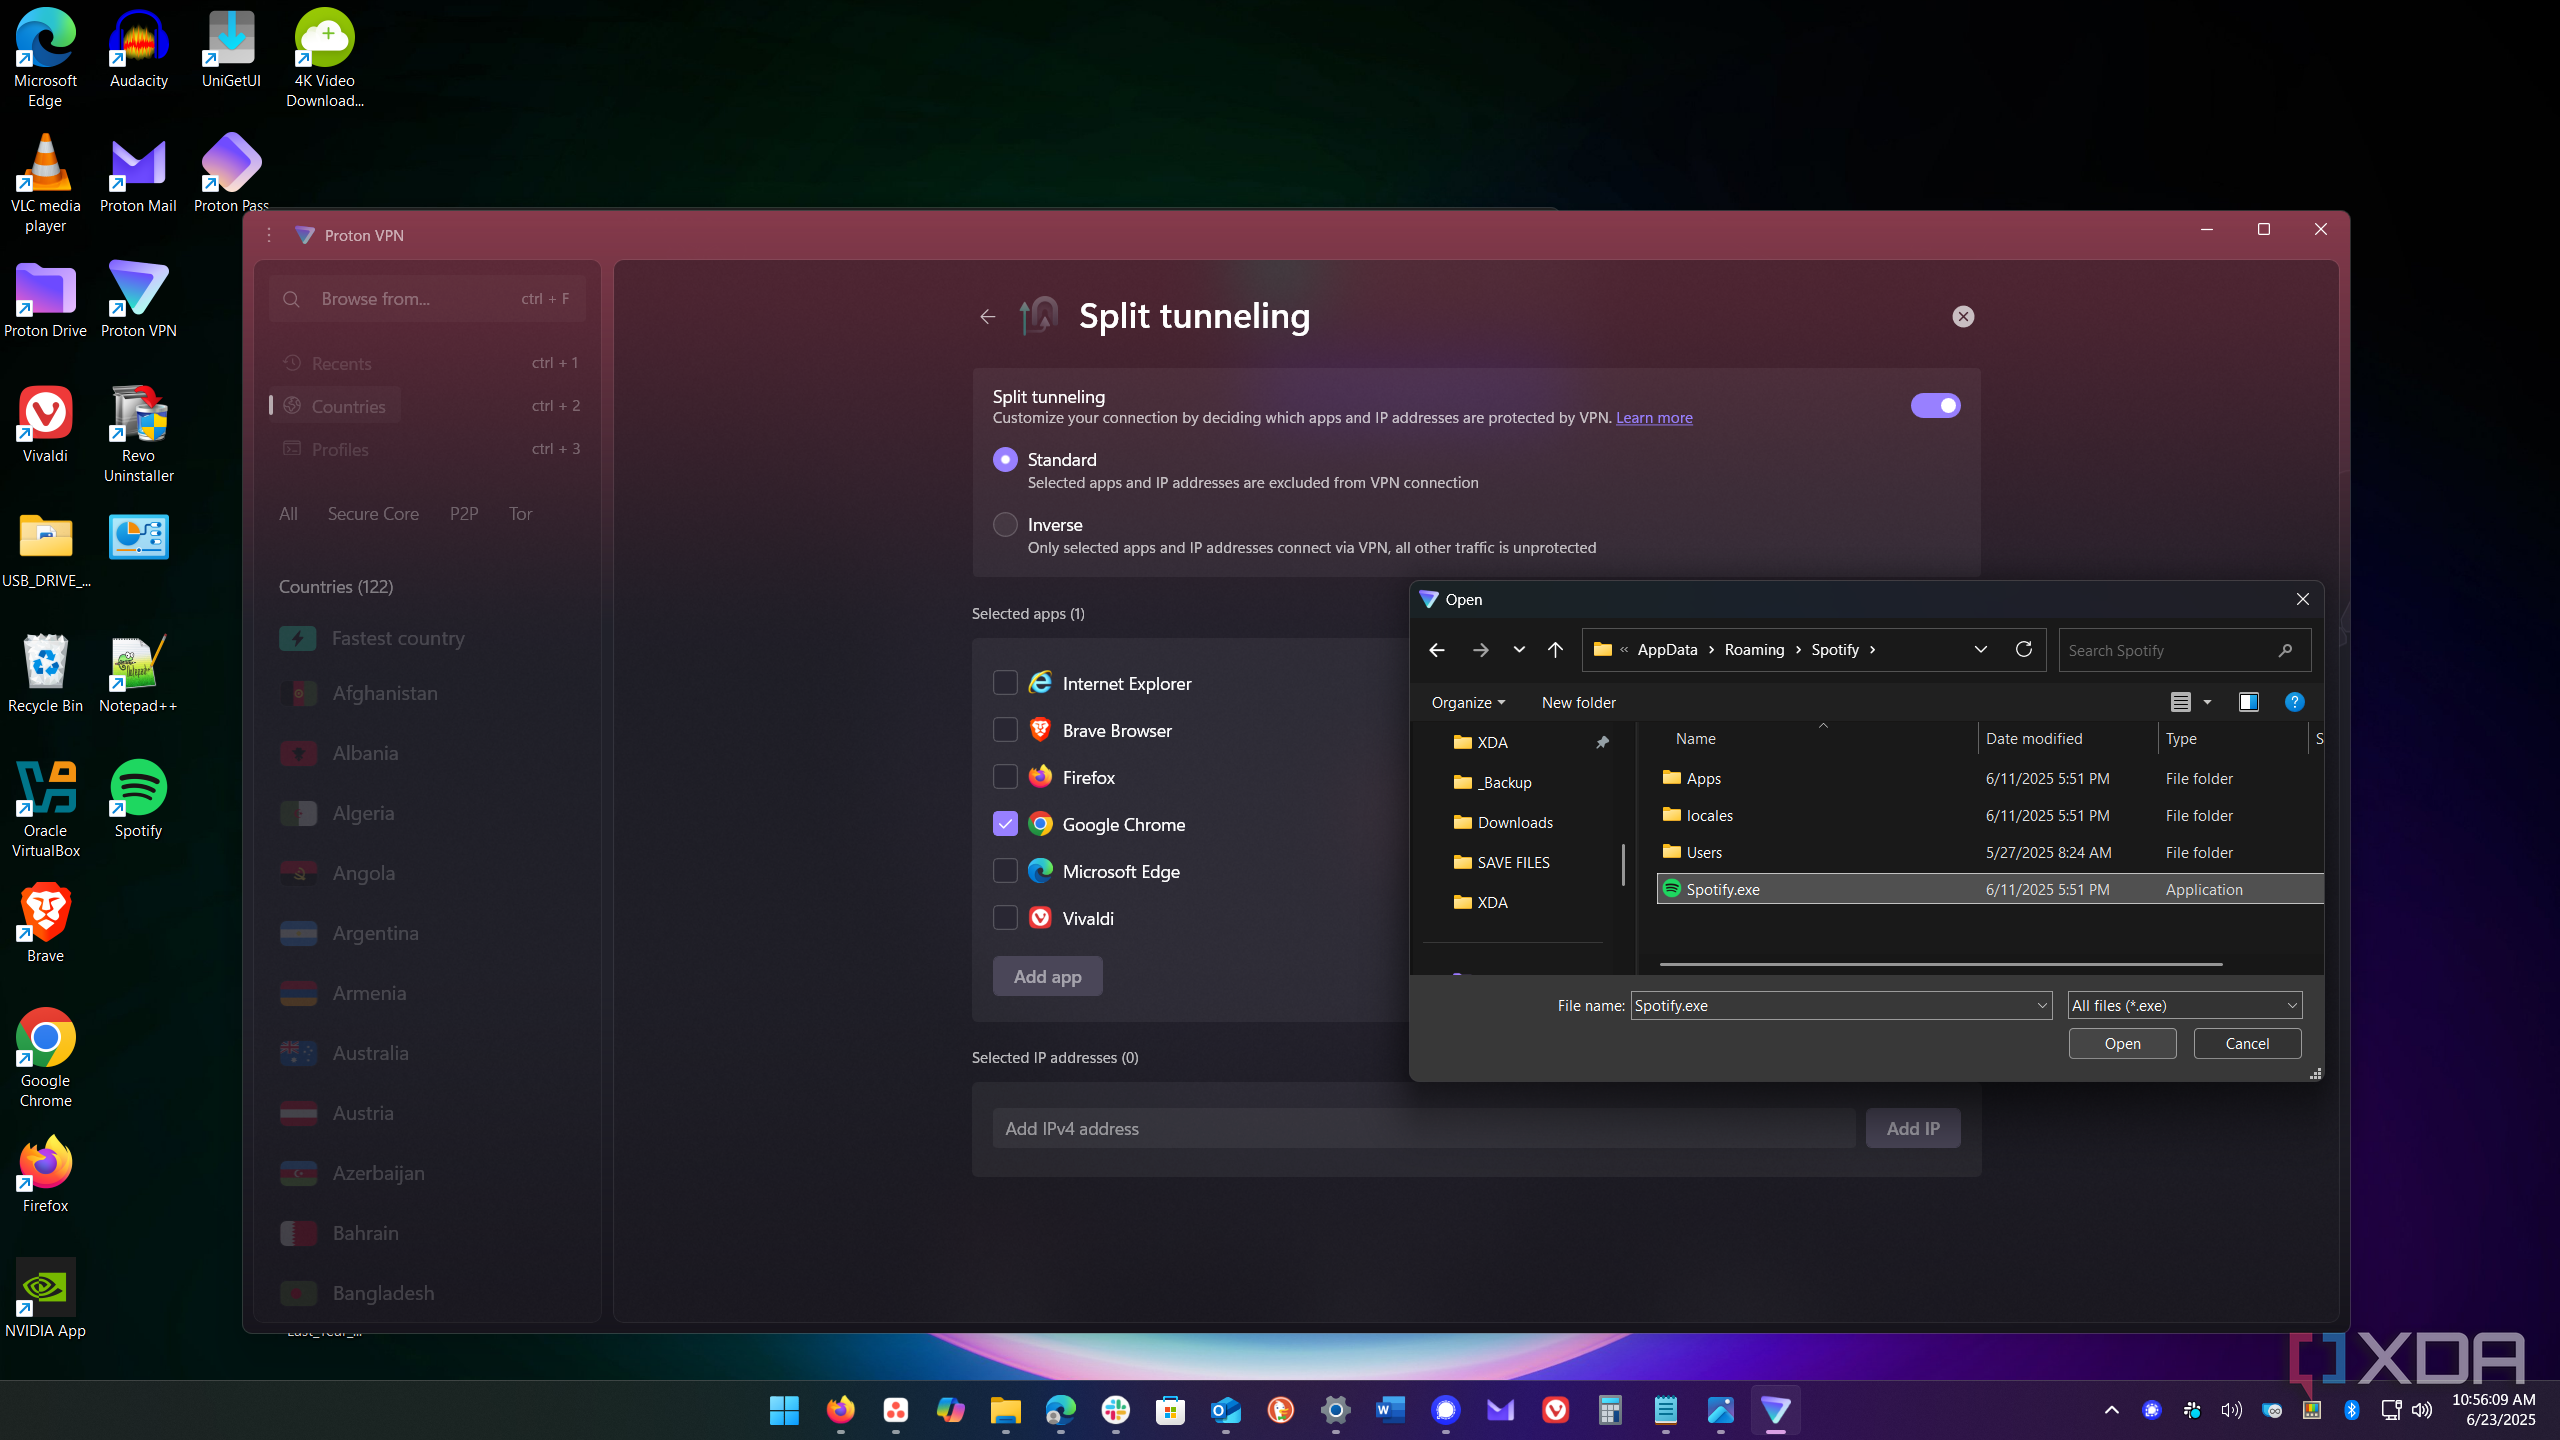Image resolution: width=2560 pixels, height=1440 pixels.
Task: Open the Audacity desktop shortcut
Action: [x=138, y=48]
